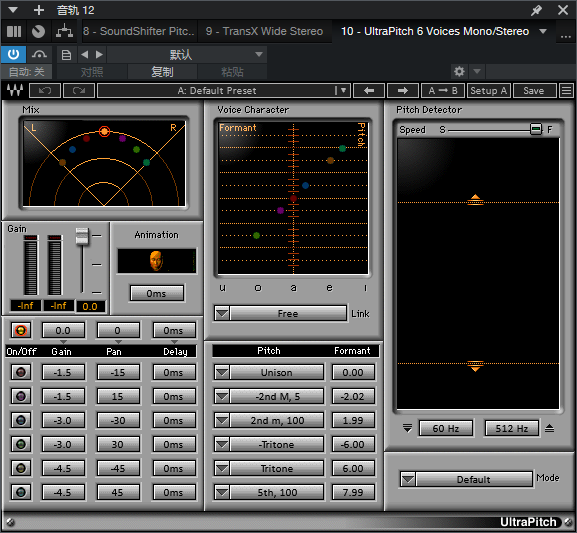The image size is (577, 533).
Task: Open the -2nd M, 5 pitch dropdown arrow
Action: pos(222,396)
